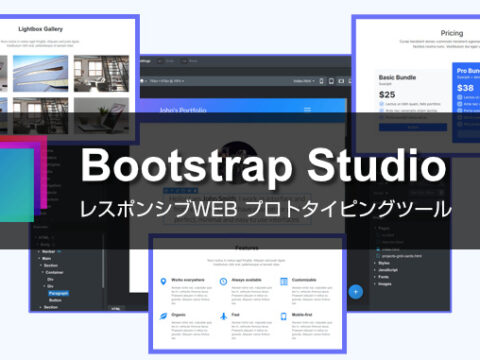Click the Always available clock icon
Image resolution: width=480 pixels, height=360 pixels.
tap(223, 282)
